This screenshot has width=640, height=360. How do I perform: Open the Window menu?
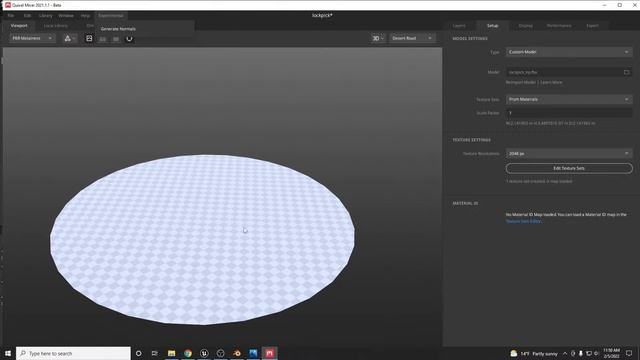click(x=66, y=16)
